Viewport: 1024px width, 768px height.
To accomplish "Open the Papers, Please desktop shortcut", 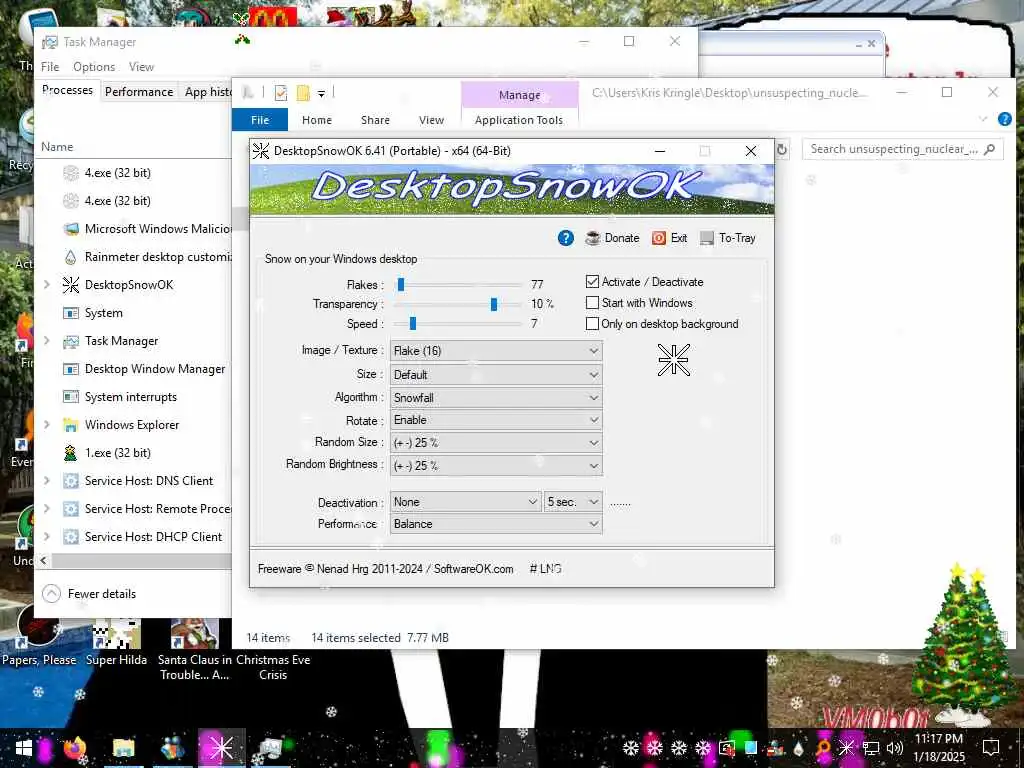I will pos(39,637).
